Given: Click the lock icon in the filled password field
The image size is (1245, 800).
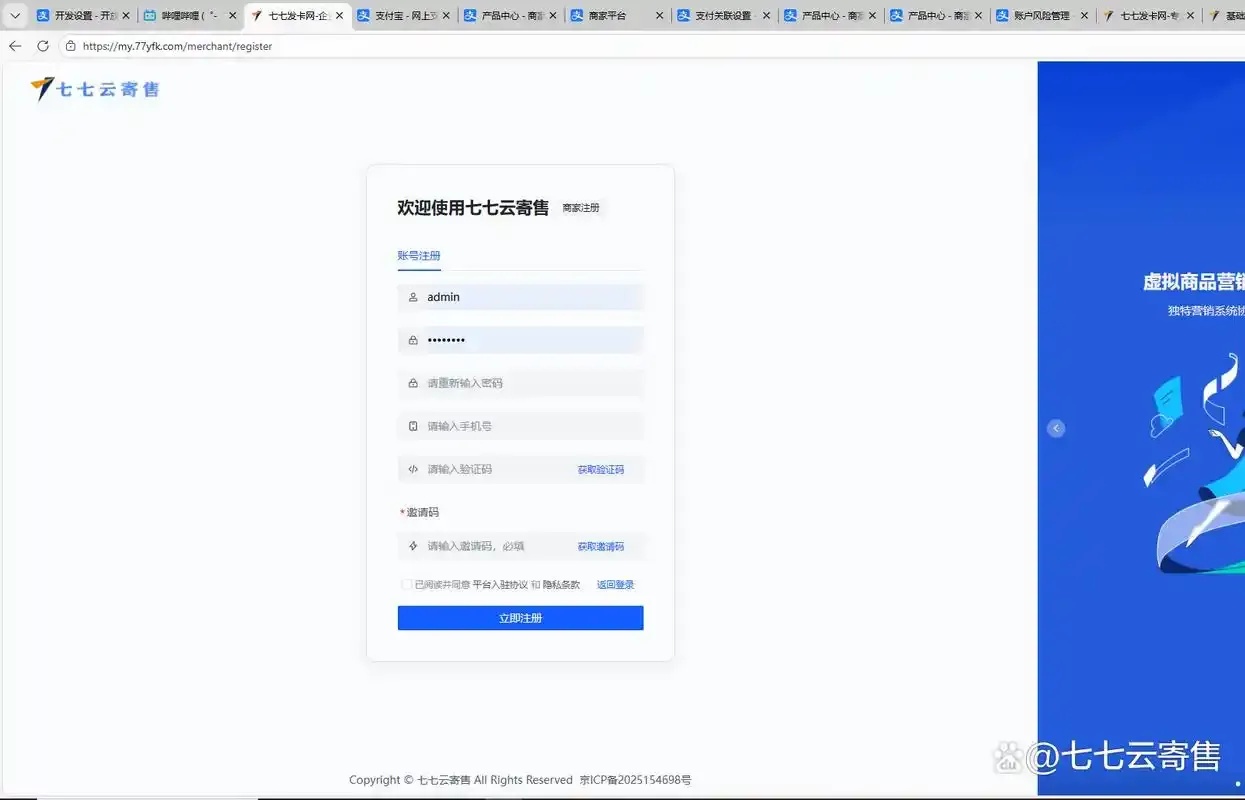Looking at the screenshot, I should point(413,340).
